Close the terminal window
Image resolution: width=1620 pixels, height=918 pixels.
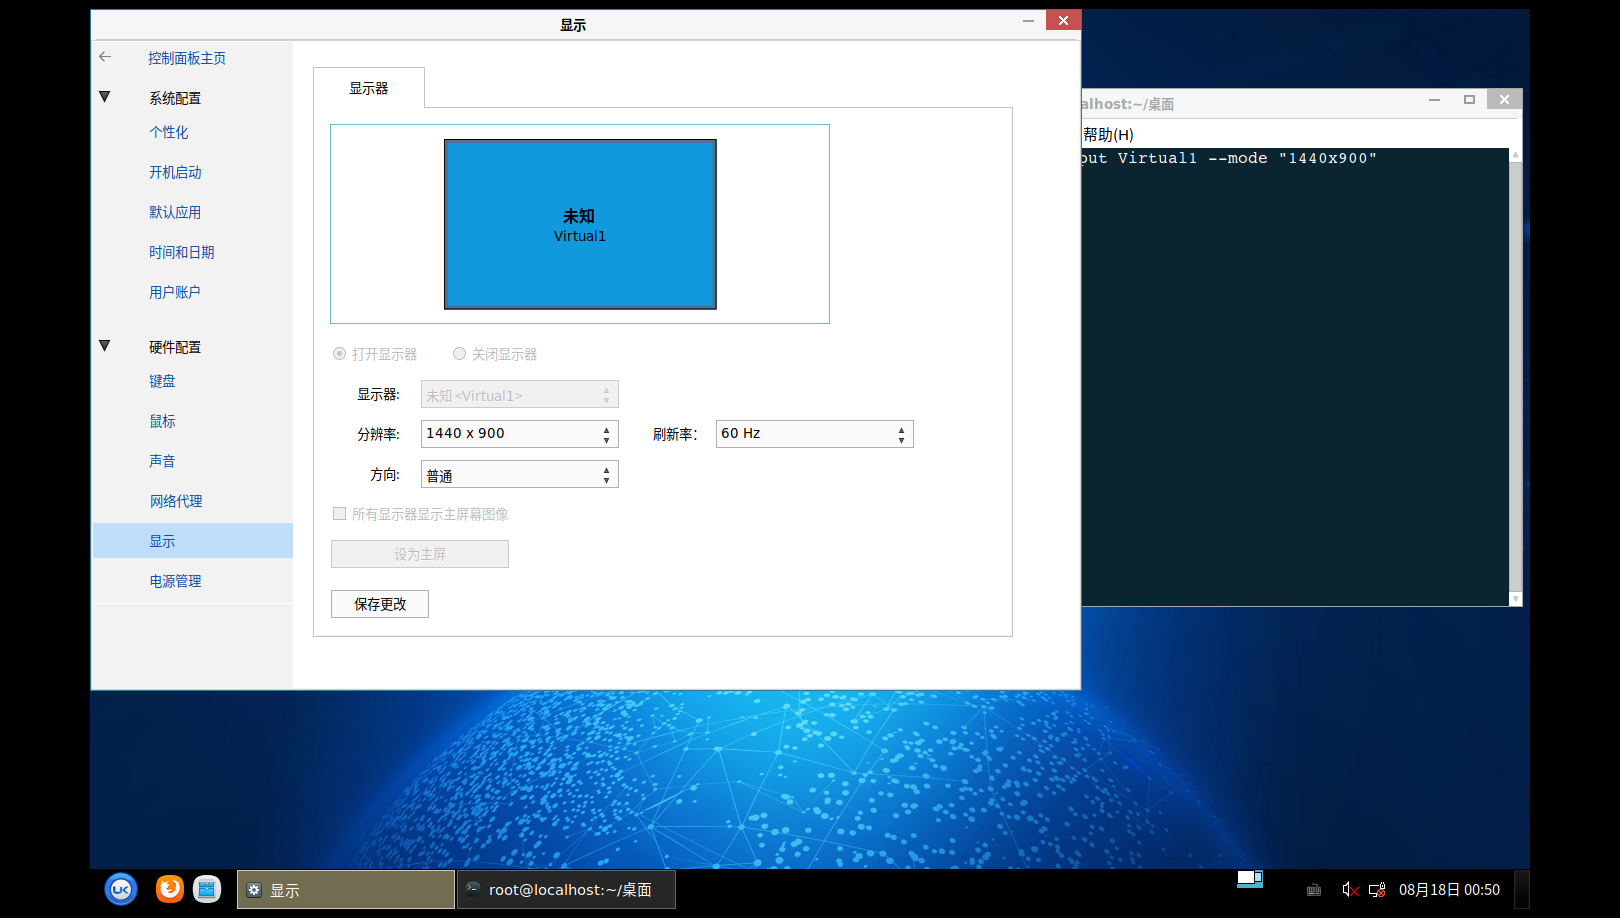1504,99
